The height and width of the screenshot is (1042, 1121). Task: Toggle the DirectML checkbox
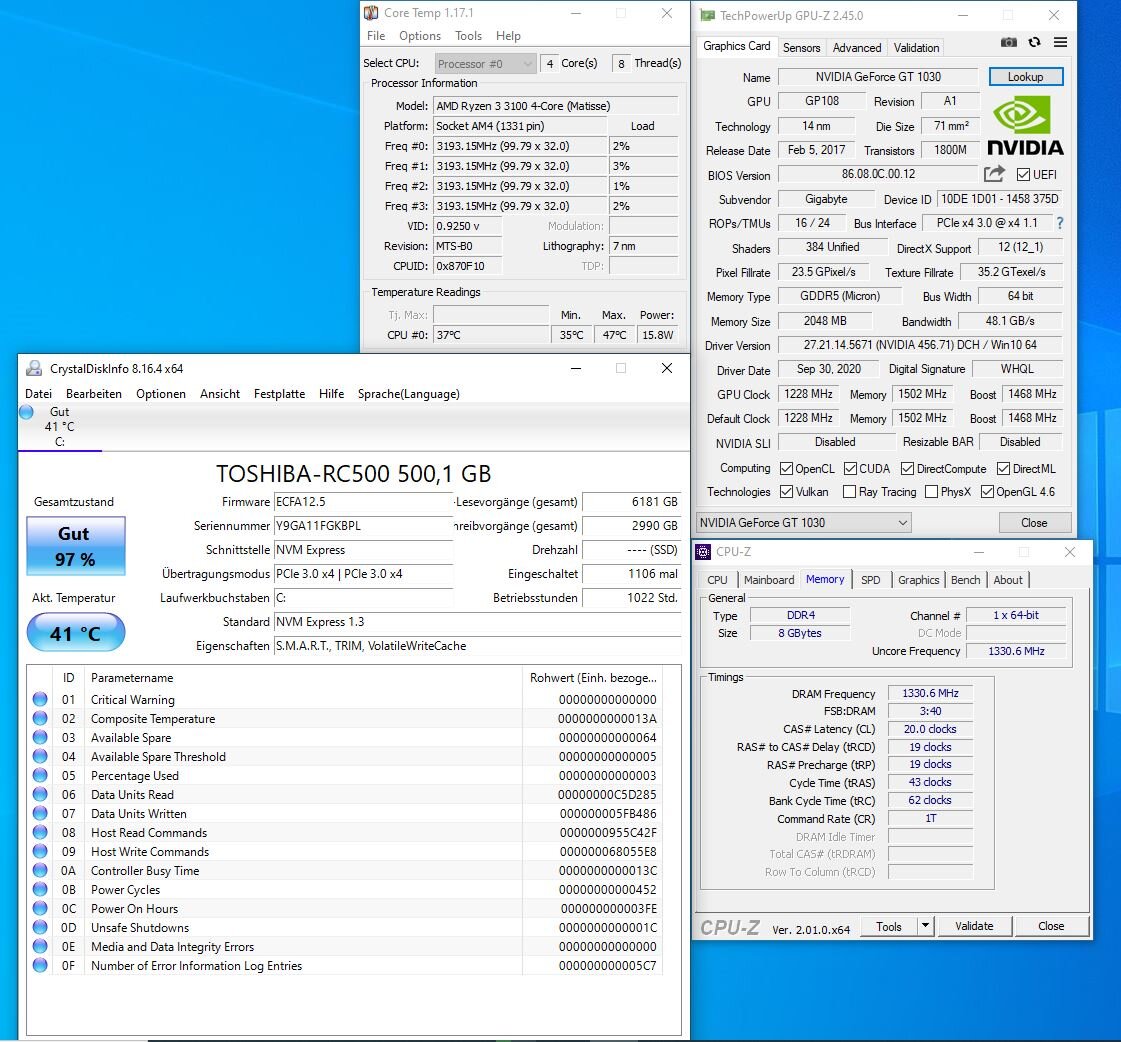coord(1003,468)
